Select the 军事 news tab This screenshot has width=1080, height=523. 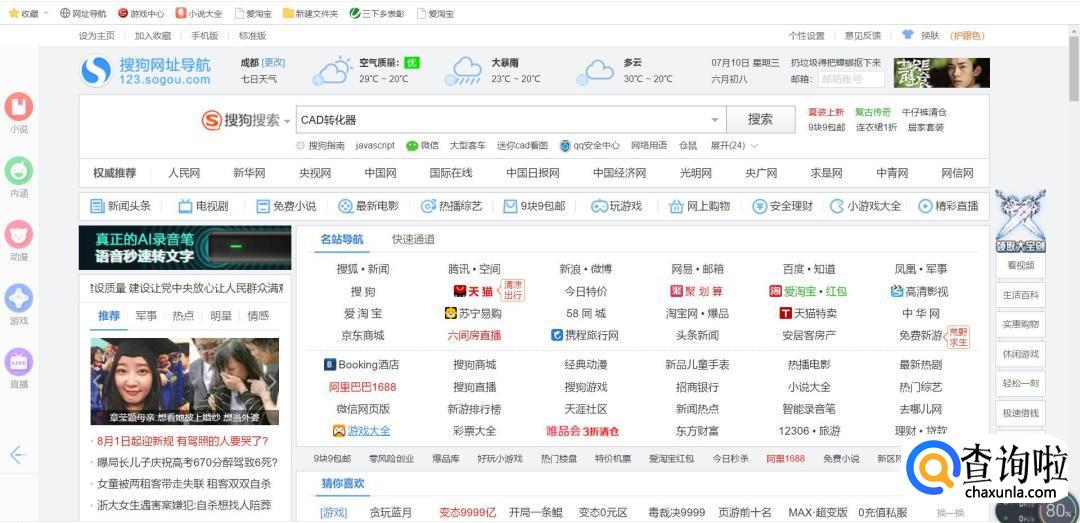coord(146,316)
